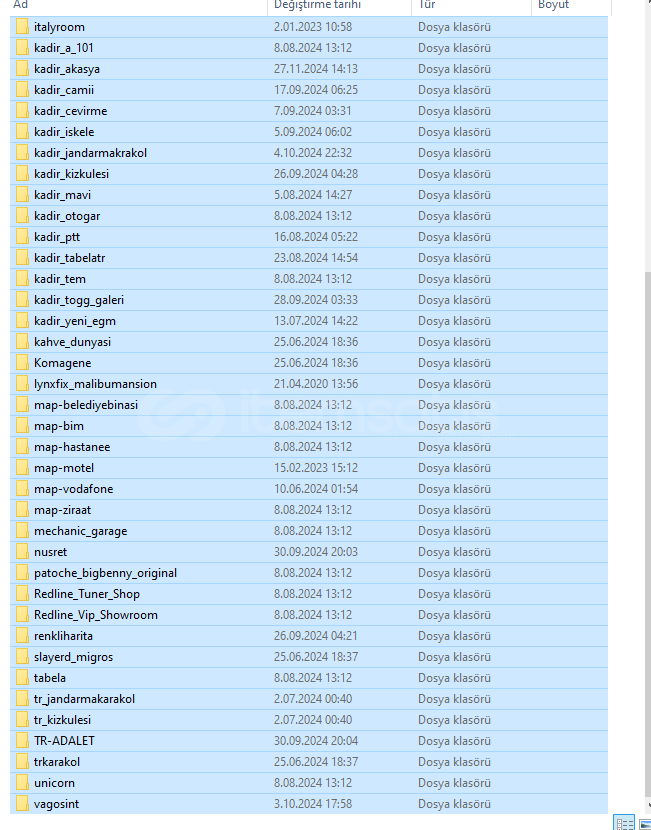Click the tr_jandarmakarakol folder name
The height and width of the screenshot is (830, 651).
pos(84,699)
